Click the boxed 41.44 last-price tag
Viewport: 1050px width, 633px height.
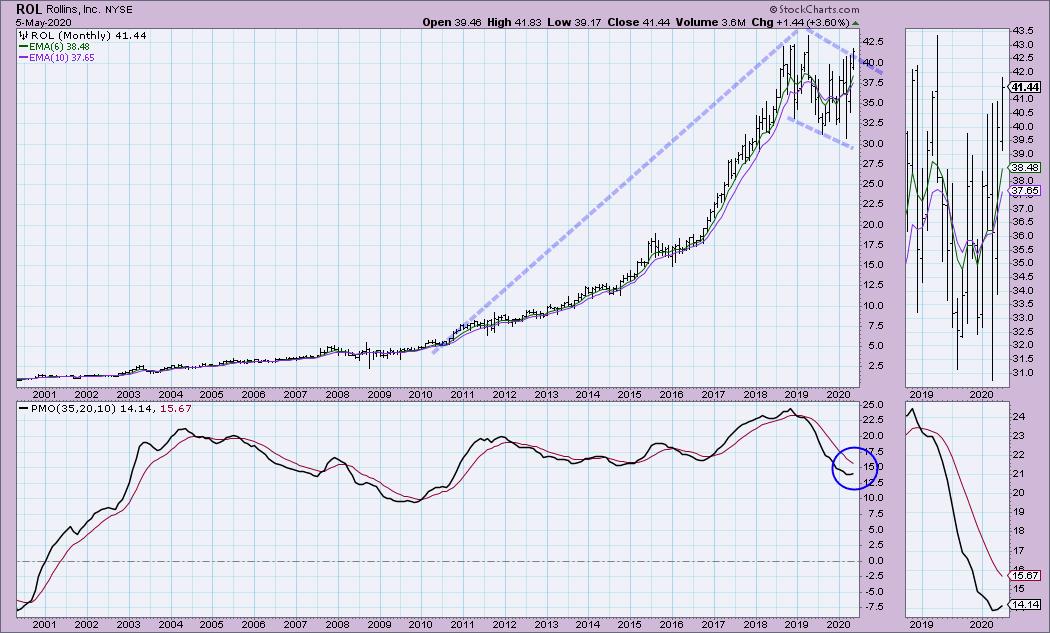(1026, 87)
